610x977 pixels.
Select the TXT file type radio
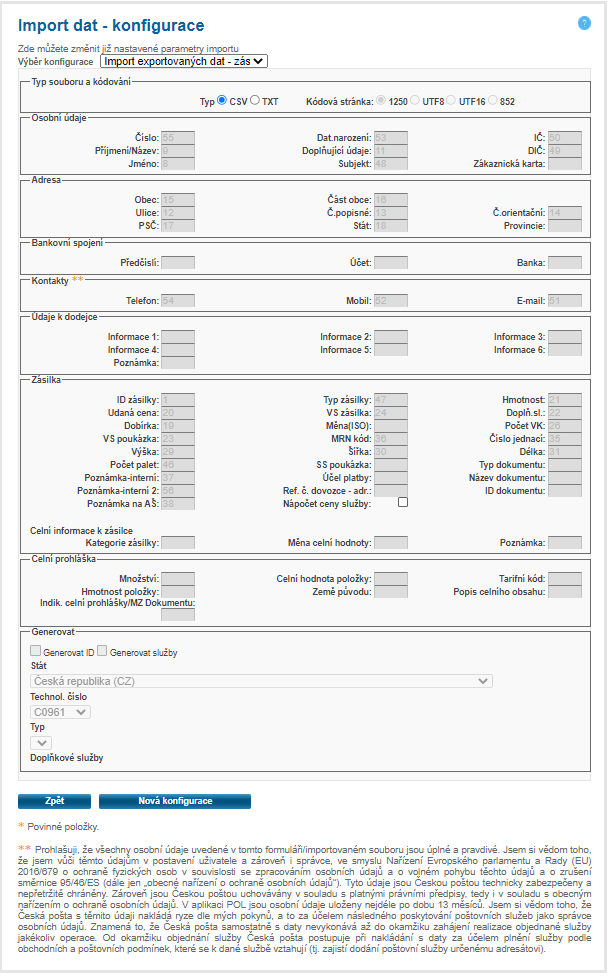(x=255, y=101)
